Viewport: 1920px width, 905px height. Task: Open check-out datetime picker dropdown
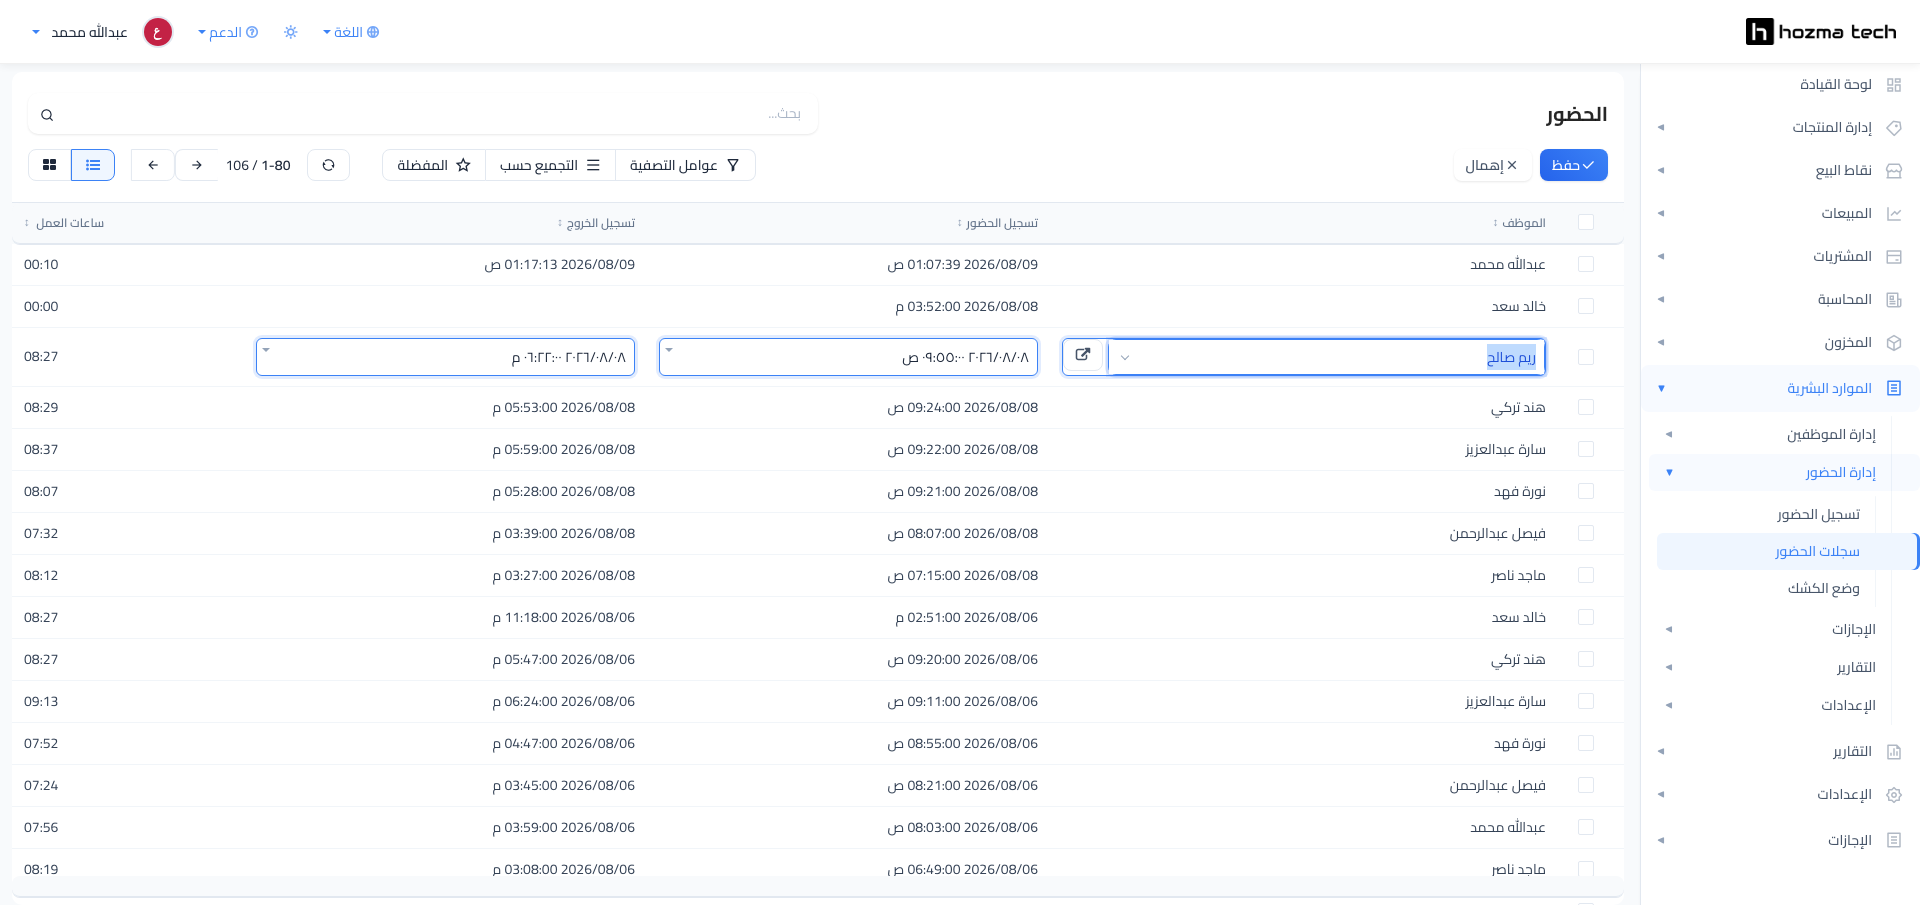pyautogui.click(x=266, y=350)
